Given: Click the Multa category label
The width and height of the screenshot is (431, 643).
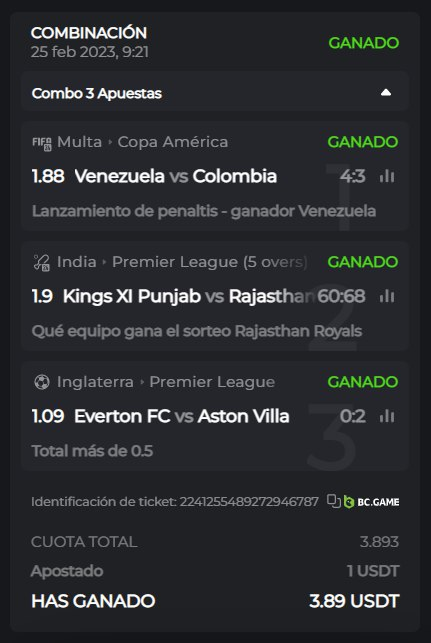Looking at the screenshot, I should (x=79, y=142).
